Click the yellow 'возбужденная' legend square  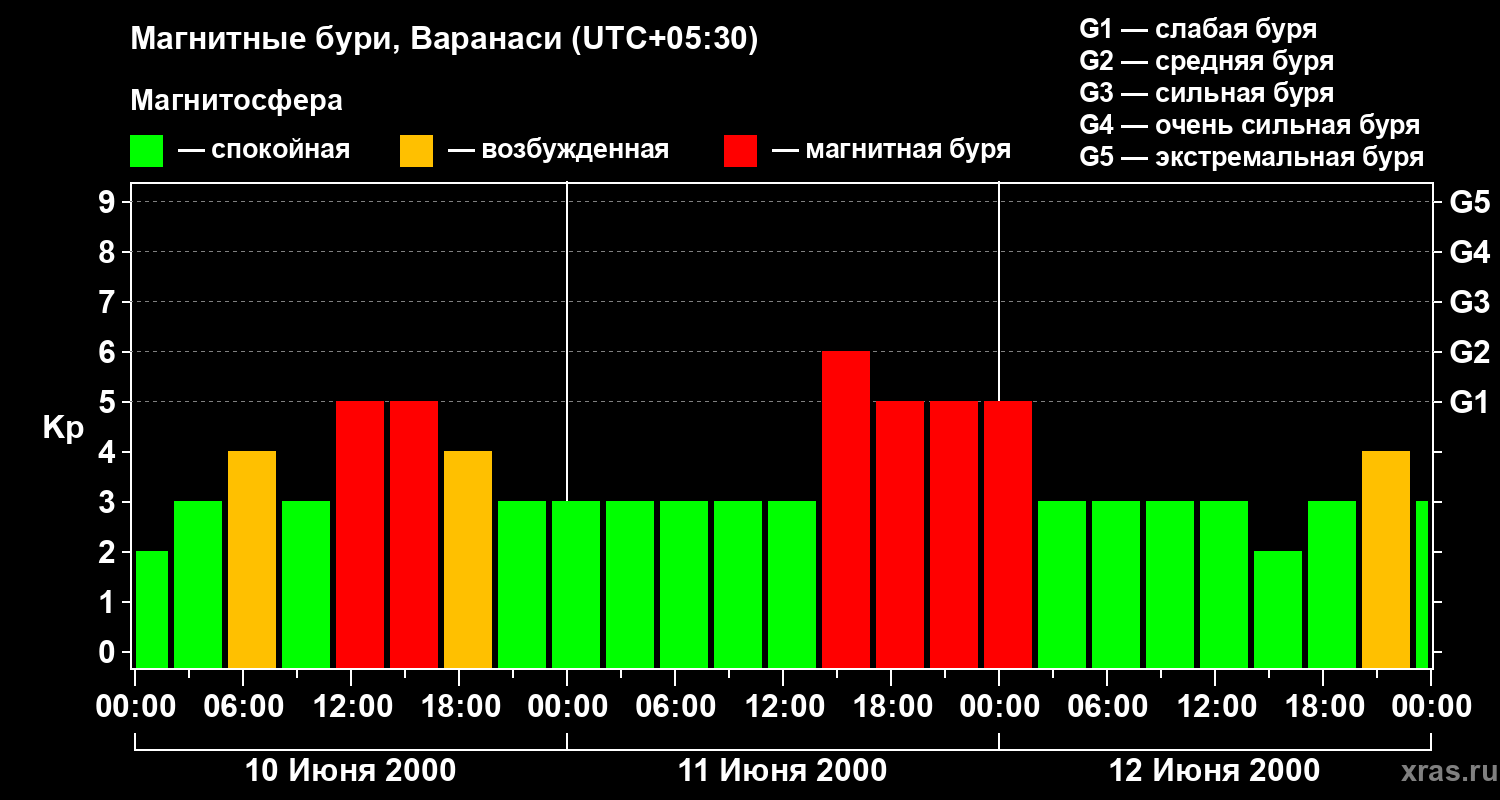[417, 151]
